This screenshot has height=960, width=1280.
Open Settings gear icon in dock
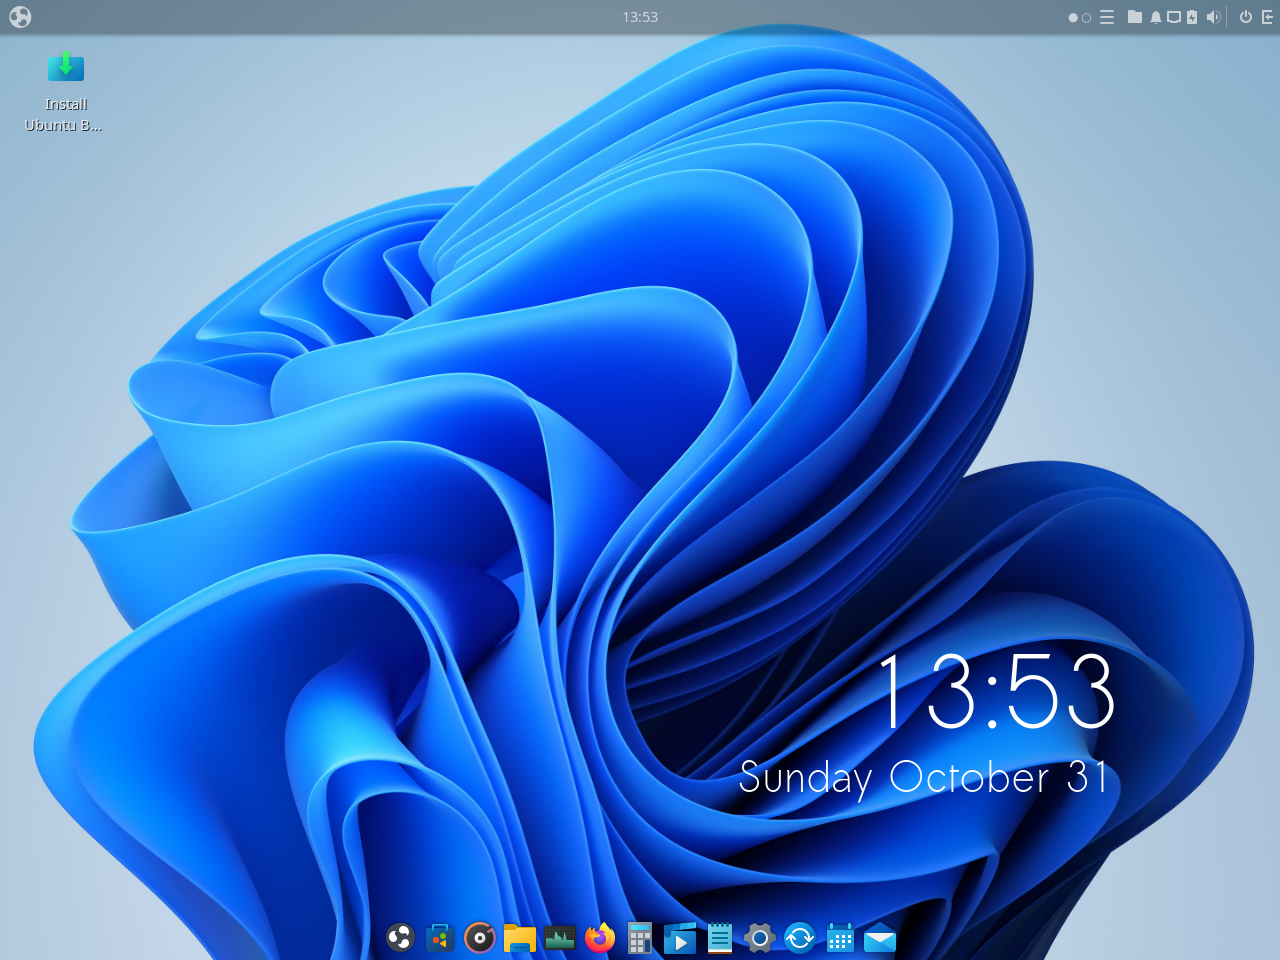click(760, 938)
